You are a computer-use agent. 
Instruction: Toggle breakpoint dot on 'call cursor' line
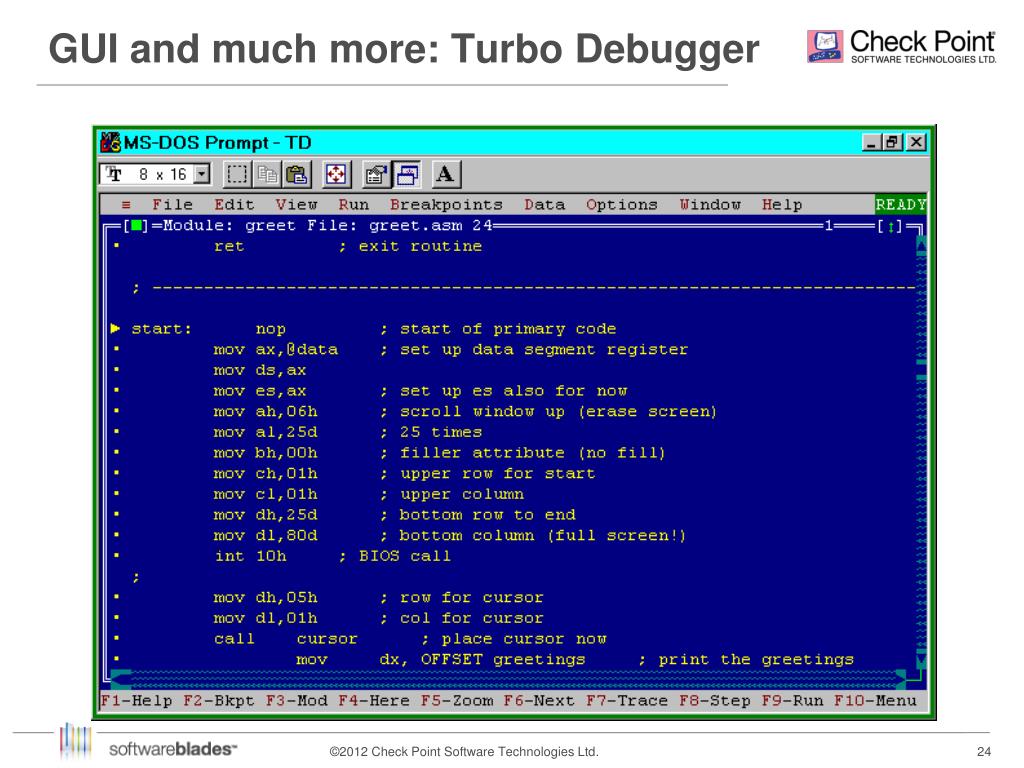coord(116,639)
